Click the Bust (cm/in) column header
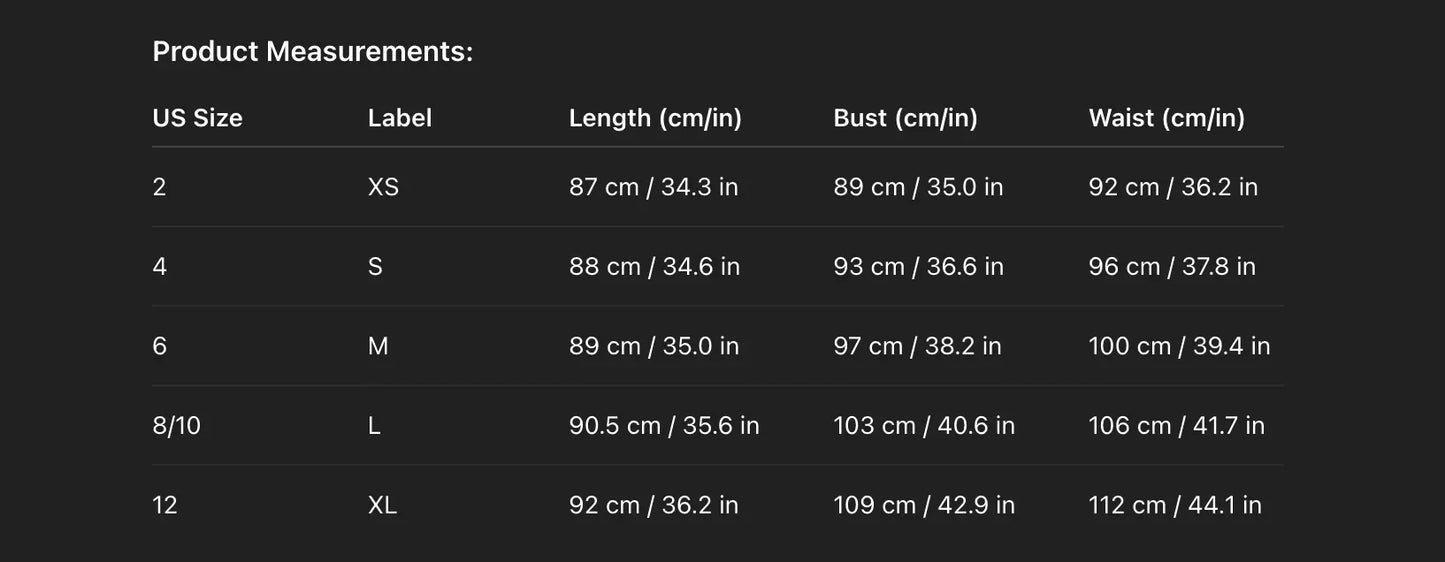1445x562 pixels. [905, 118]
